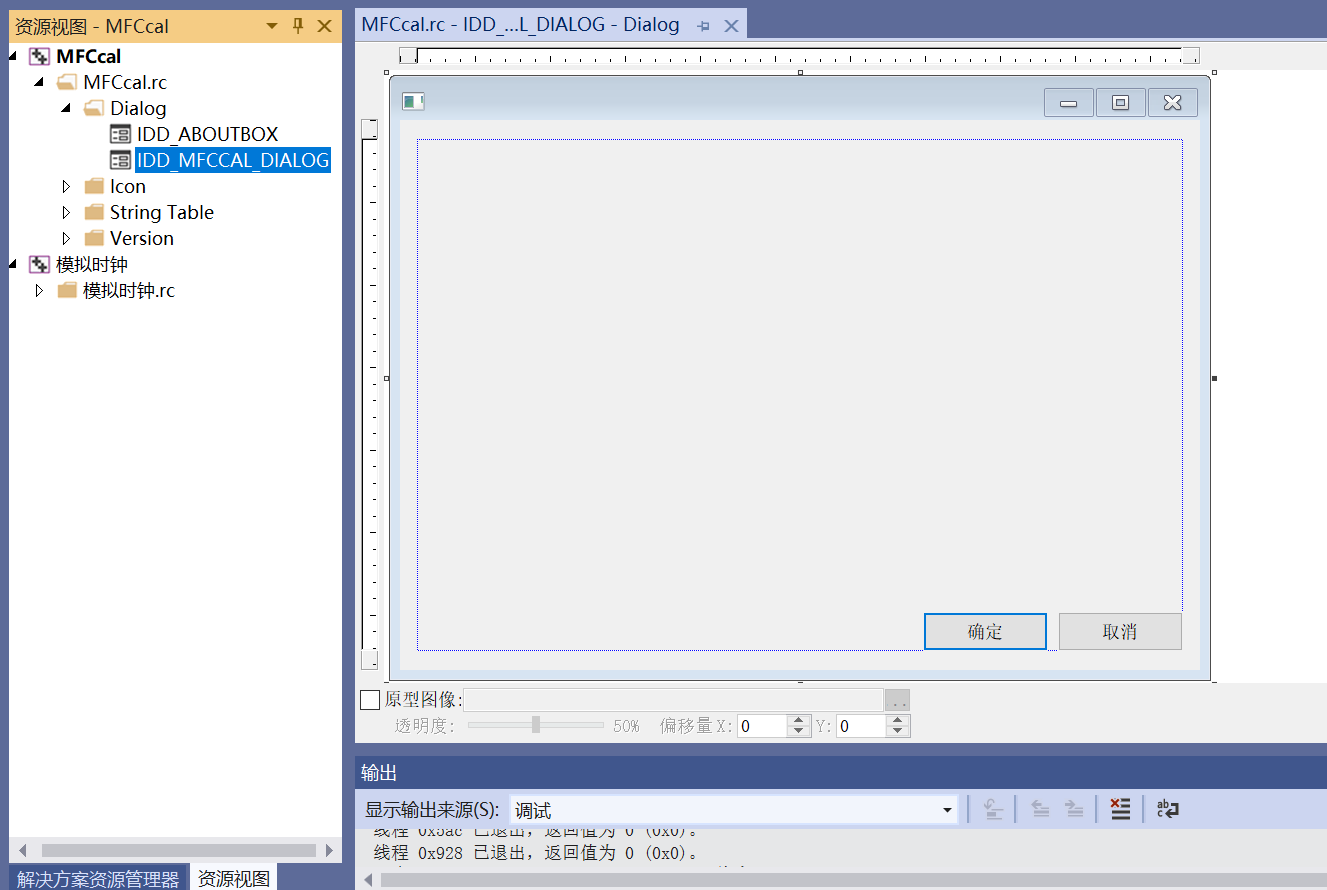
Task: Click the designed dialog's maximize button
Action: click(x=1121, y=102)
